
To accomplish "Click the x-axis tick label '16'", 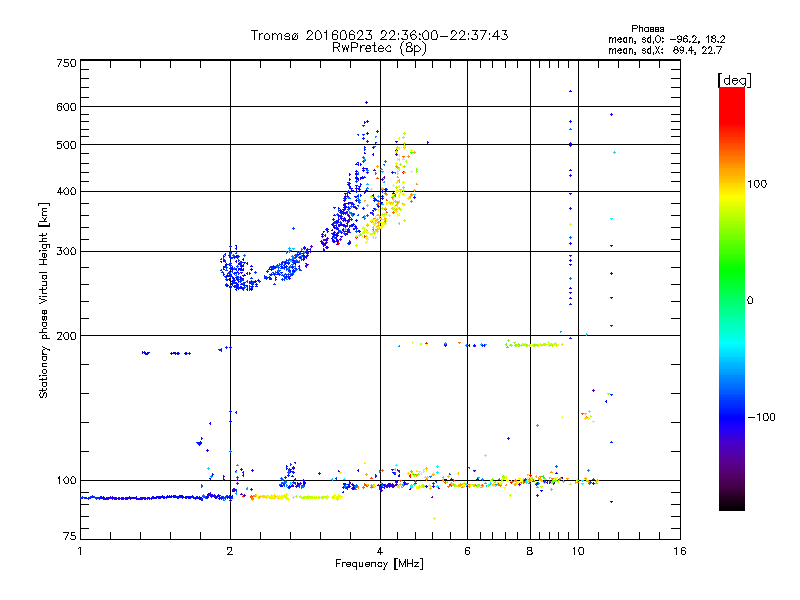I will pos(680,551).
